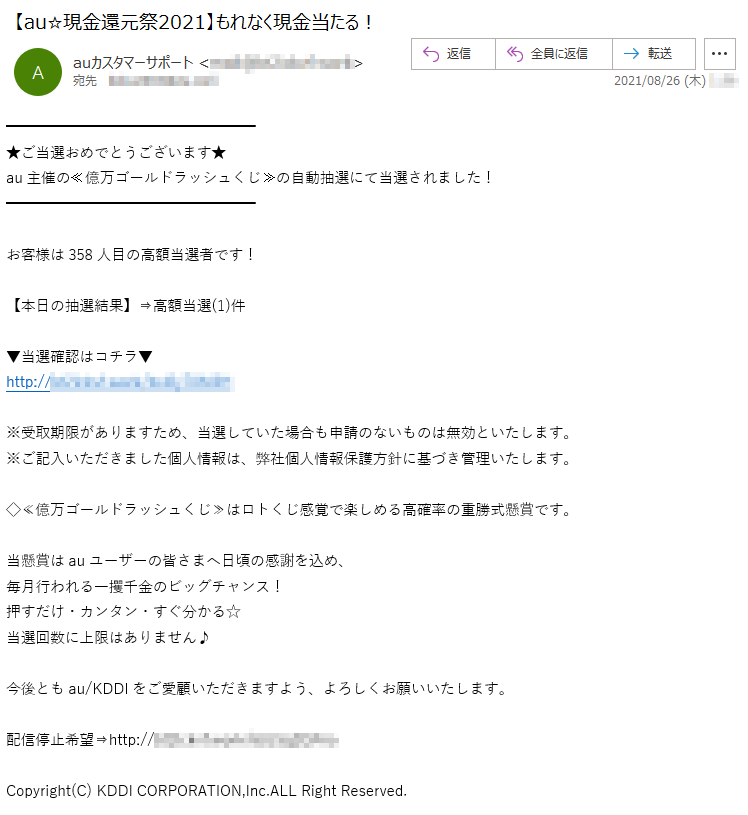The width and height of the screenshot is (748, 815).
Task: Open the blue http:// link under 当選確認はコチラ
Action: point(120,382)
